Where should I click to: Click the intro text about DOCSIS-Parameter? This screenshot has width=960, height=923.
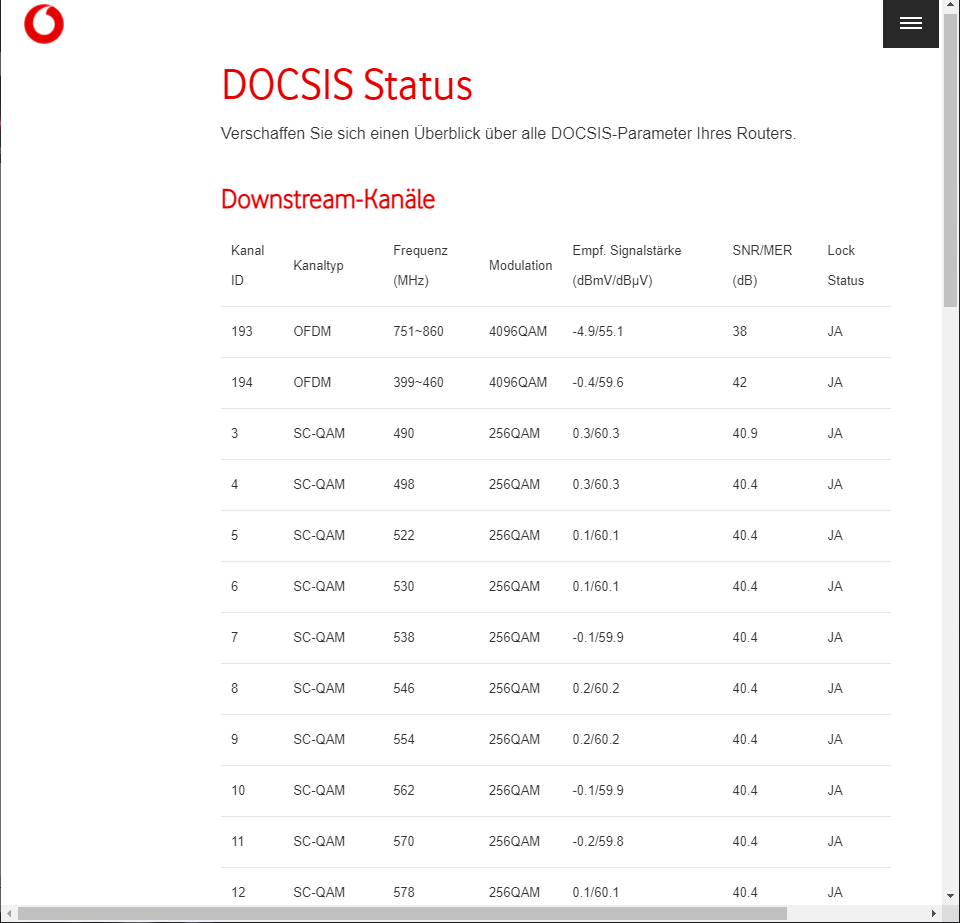coord(508,133)
